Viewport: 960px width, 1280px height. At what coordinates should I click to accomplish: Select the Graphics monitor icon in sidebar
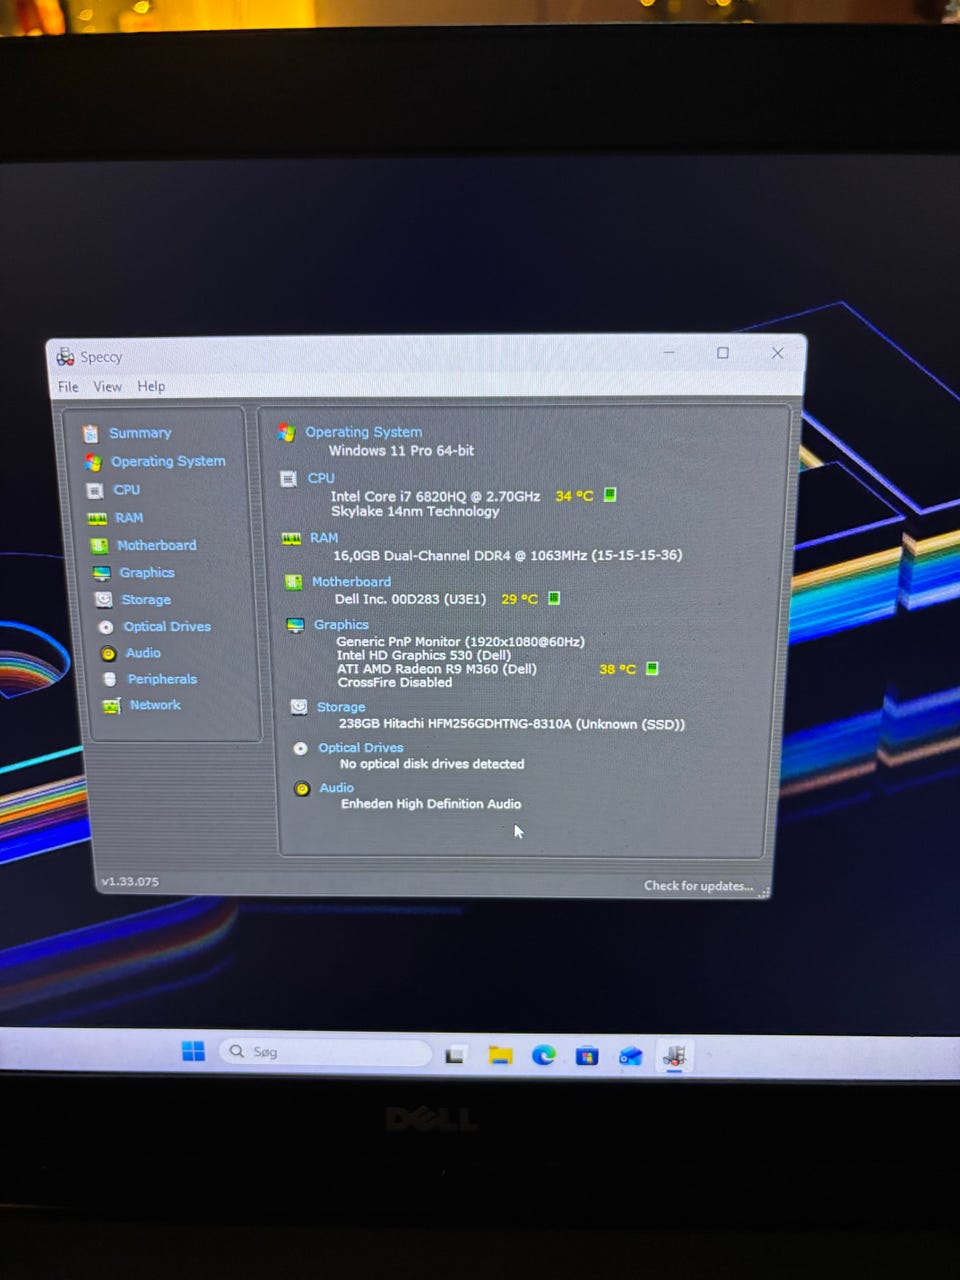[102, 573]
